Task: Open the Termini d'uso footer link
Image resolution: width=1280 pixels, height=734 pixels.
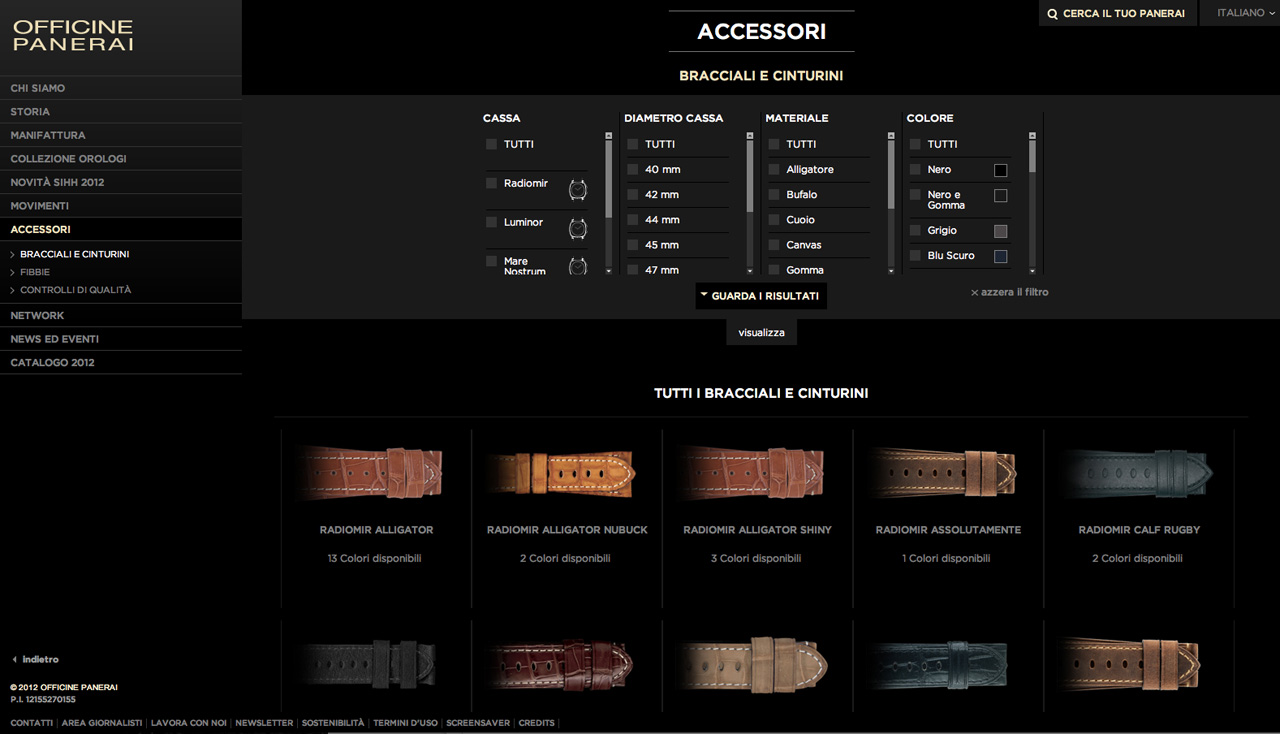Action: pos(406,723)
